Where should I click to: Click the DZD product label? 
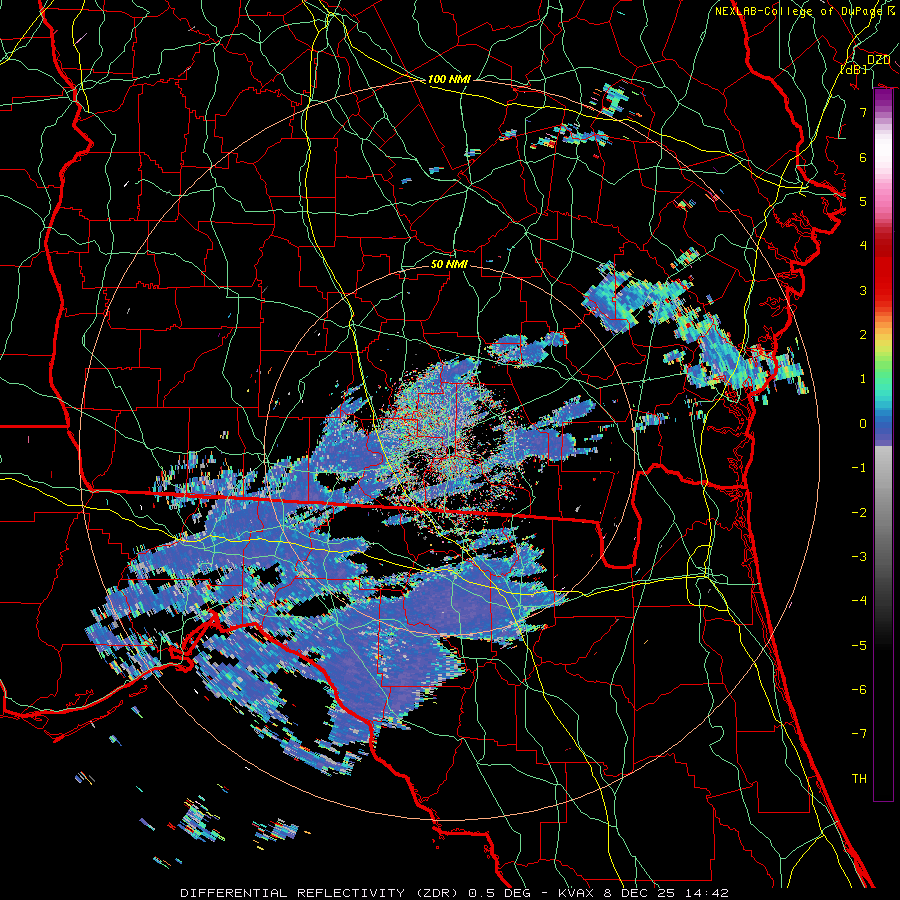point(878,60)
